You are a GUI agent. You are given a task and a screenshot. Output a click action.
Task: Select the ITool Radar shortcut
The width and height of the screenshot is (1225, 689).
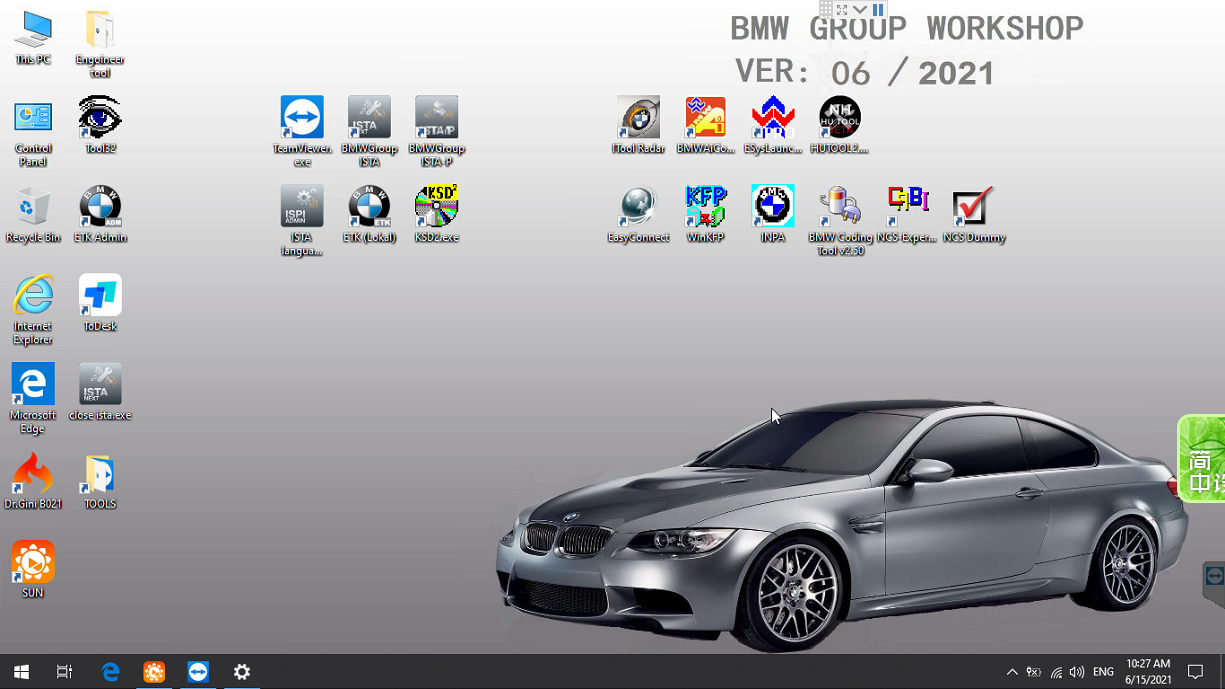(x=638, y=126)
